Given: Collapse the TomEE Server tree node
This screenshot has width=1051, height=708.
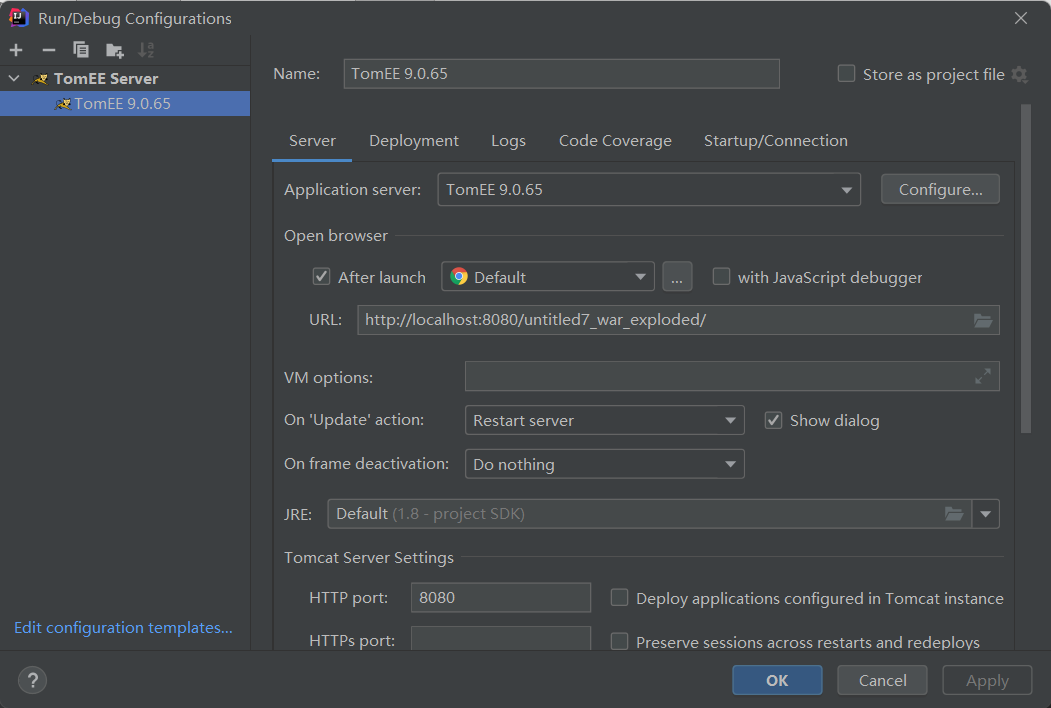Looking at the screenshot, I should pos(14,78).
